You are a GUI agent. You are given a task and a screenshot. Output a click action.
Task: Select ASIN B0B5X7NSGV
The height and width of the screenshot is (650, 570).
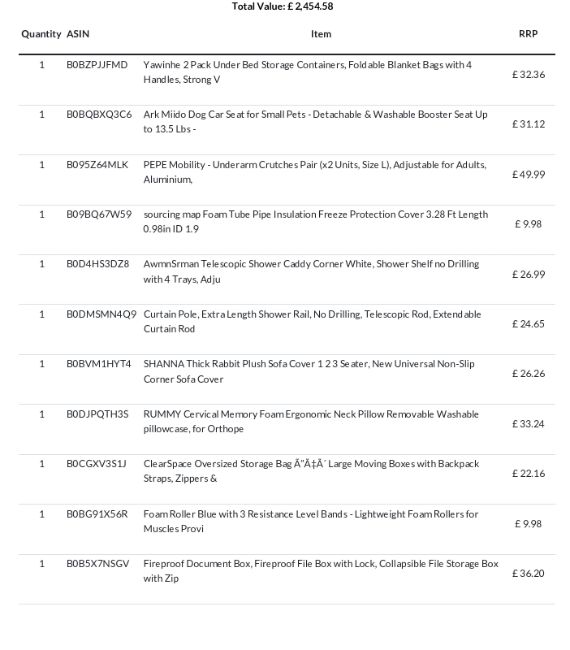tap(98, 564)
